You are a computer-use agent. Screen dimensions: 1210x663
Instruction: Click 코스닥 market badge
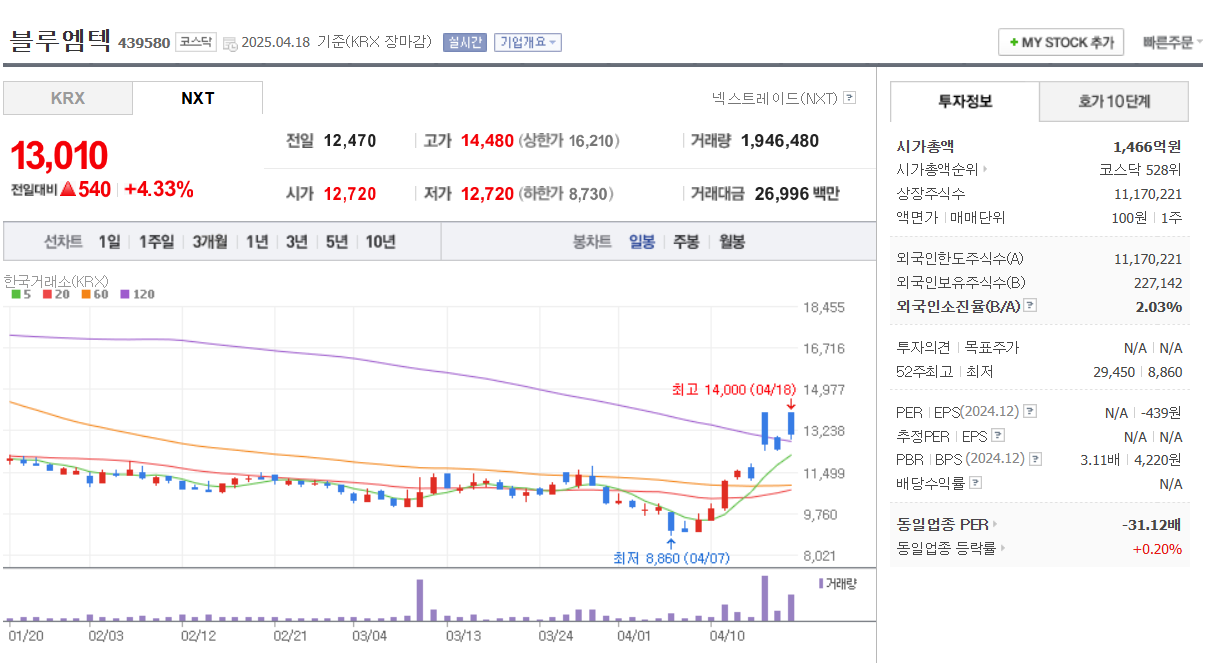(x=196, y=42)
